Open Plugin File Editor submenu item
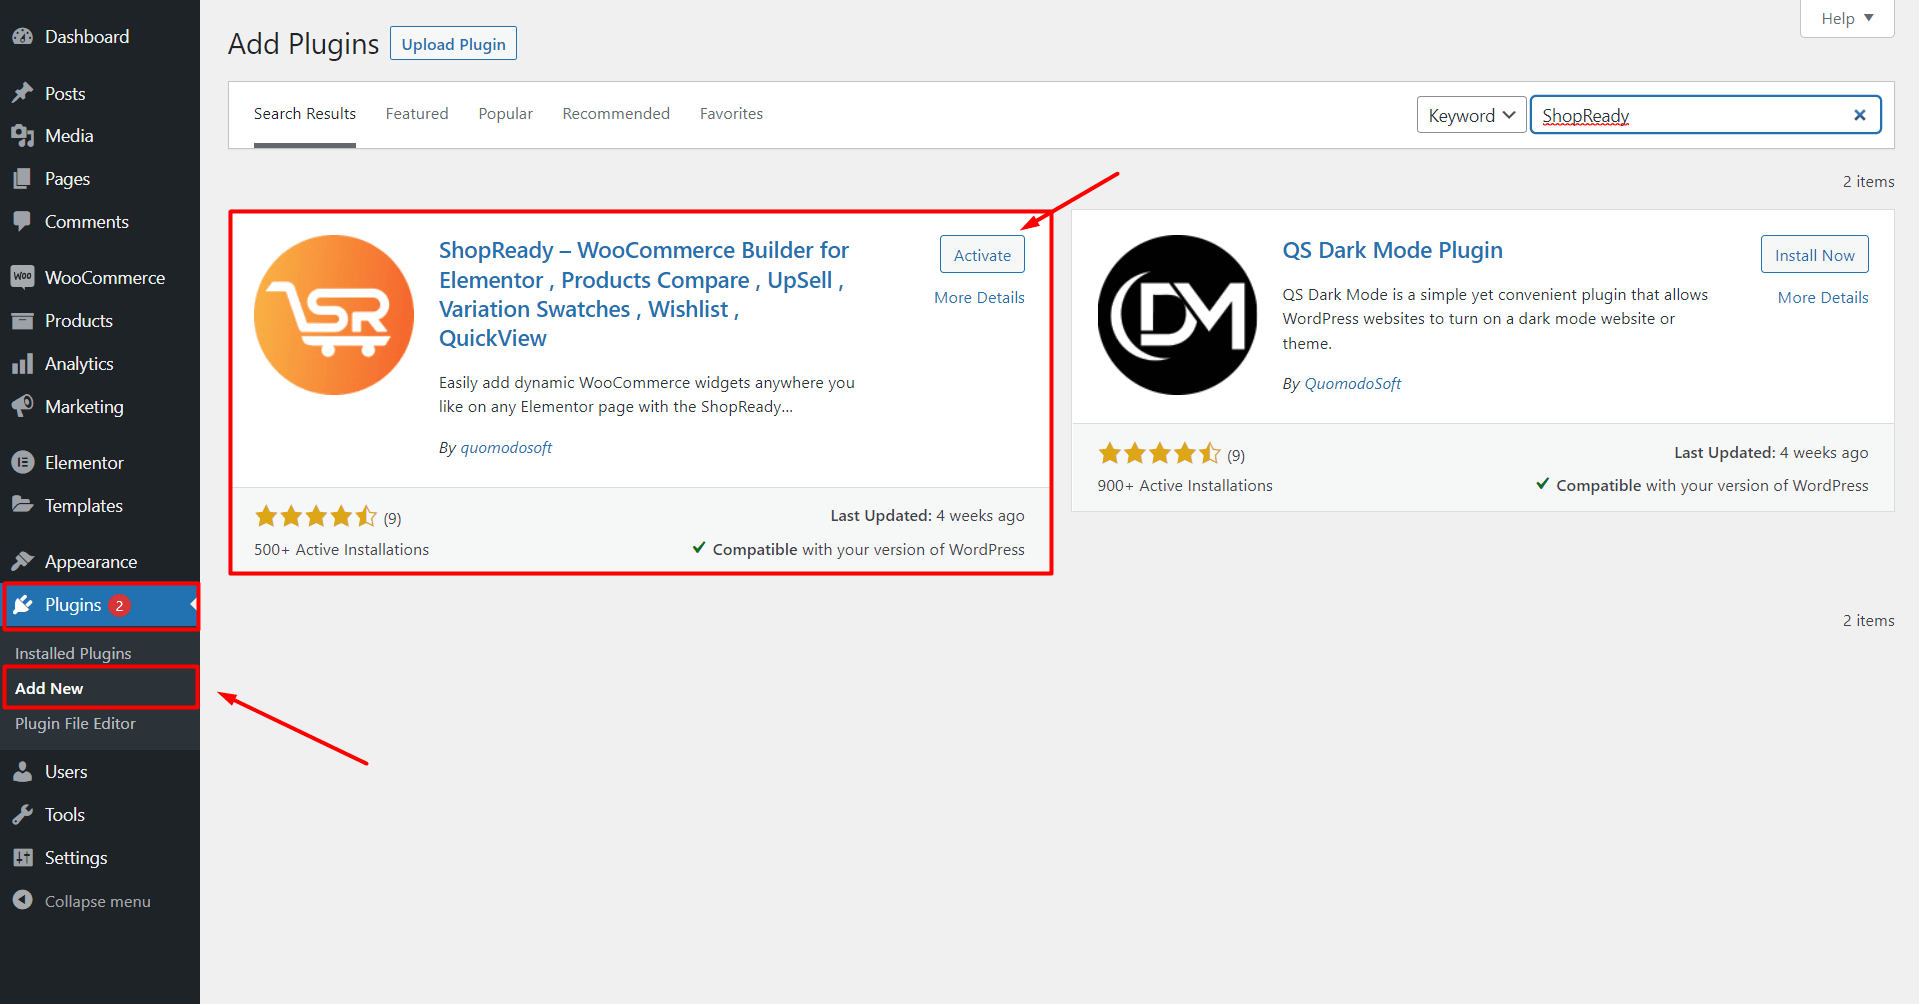Screen dimensions: 1919x1004 (75, 723)
